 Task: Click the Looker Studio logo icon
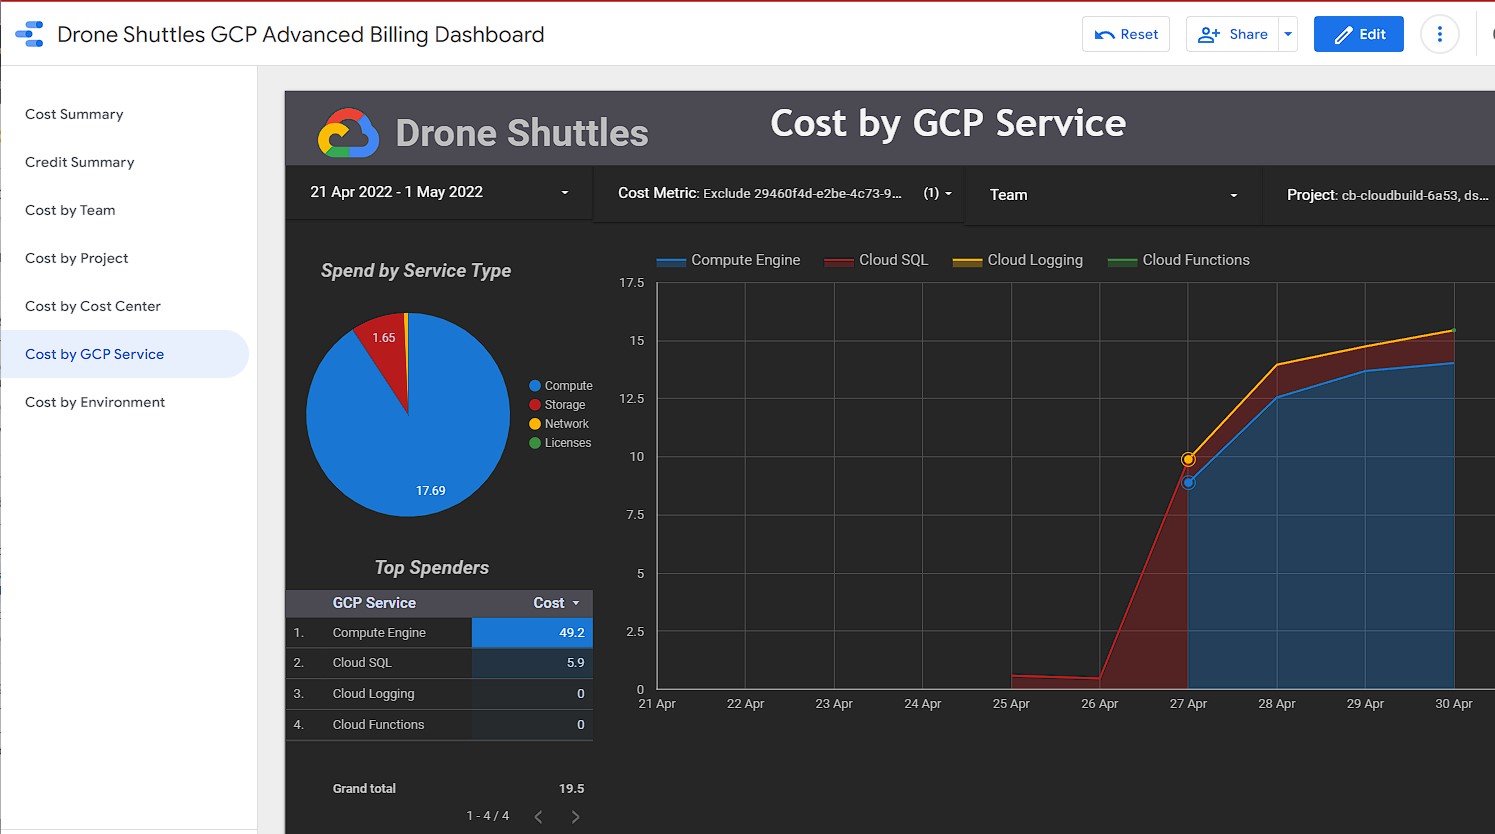(x=30, y=34)
